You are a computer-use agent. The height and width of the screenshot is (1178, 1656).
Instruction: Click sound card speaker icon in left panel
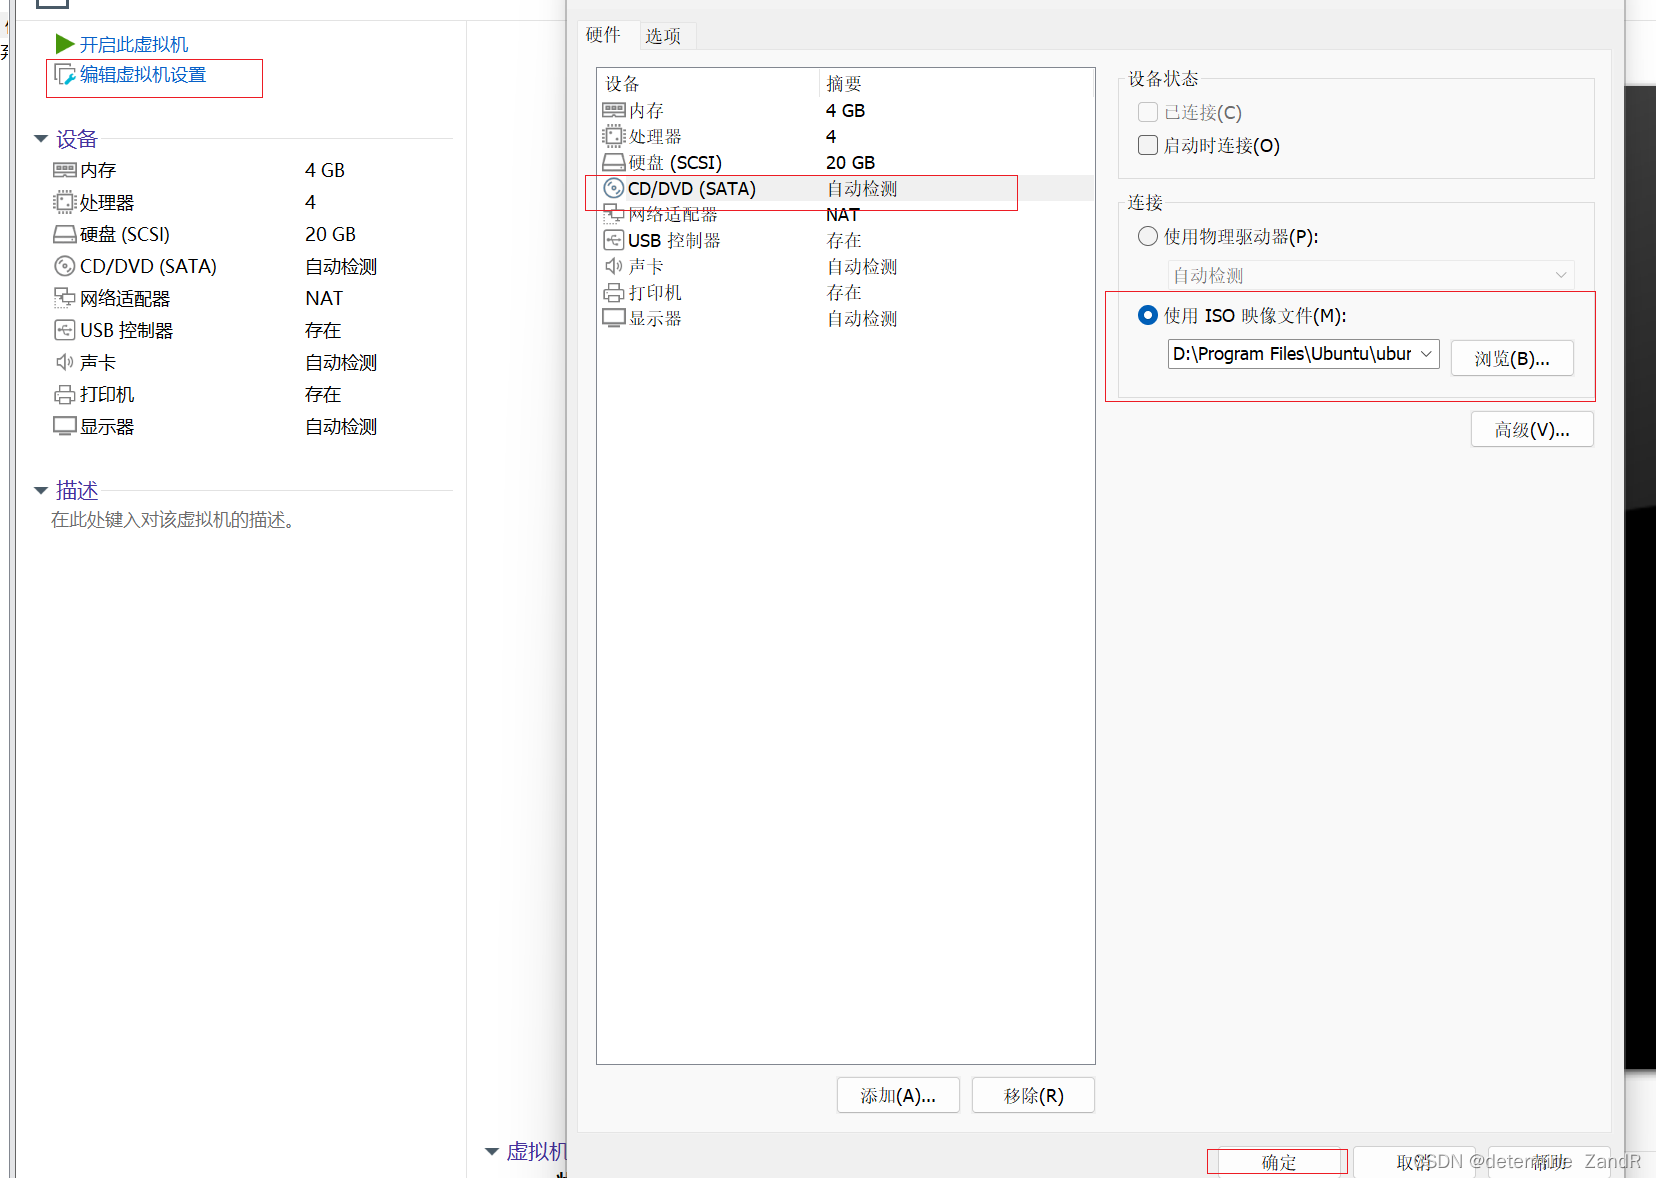click(65, 362)
